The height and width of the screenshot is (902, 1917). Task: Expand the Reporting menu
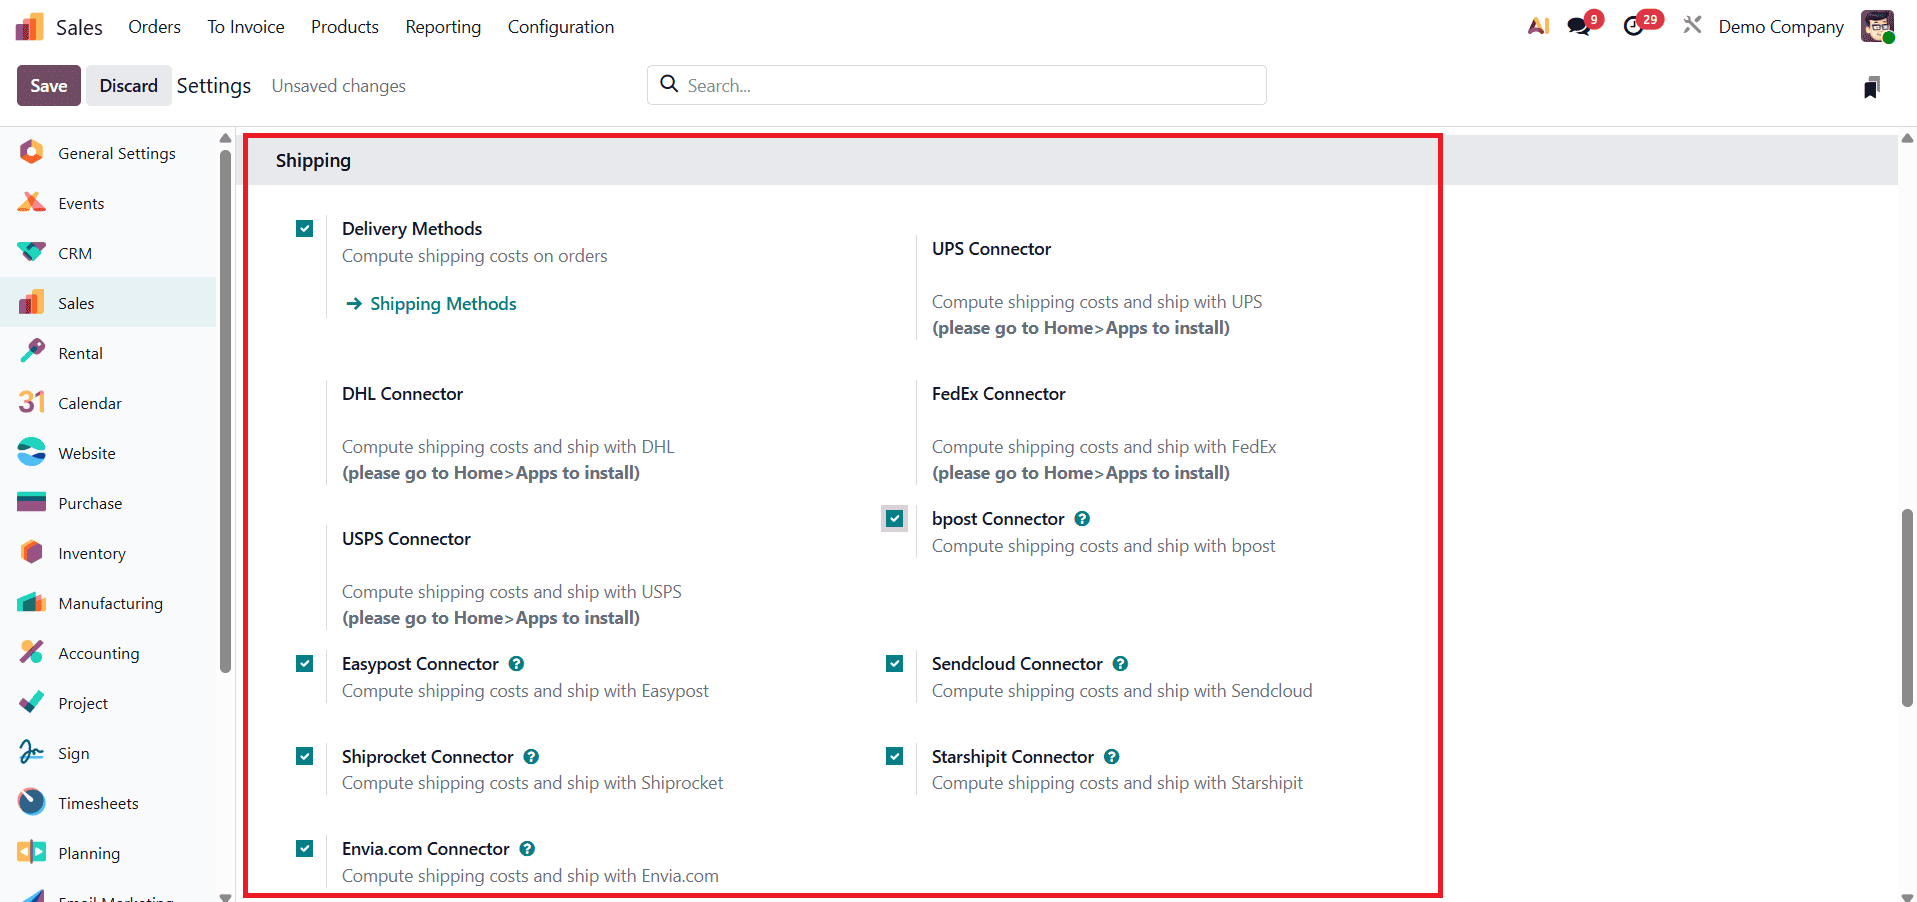coord(443,27)
